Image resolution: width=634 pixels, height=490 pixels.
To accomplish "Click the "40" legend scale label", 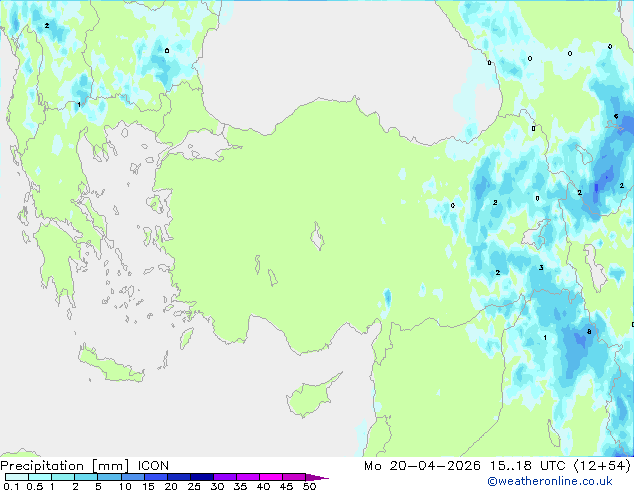I will (263, 486).
